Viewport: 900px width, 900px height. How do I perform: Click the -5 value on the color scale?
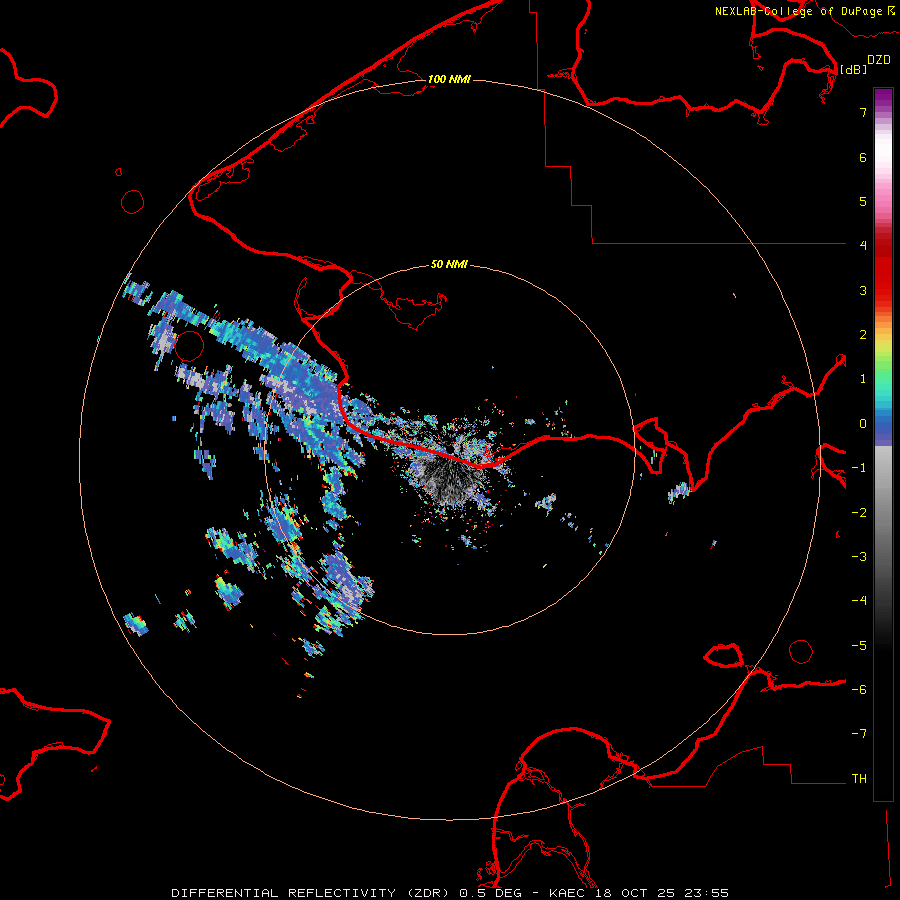pos(859,646)
